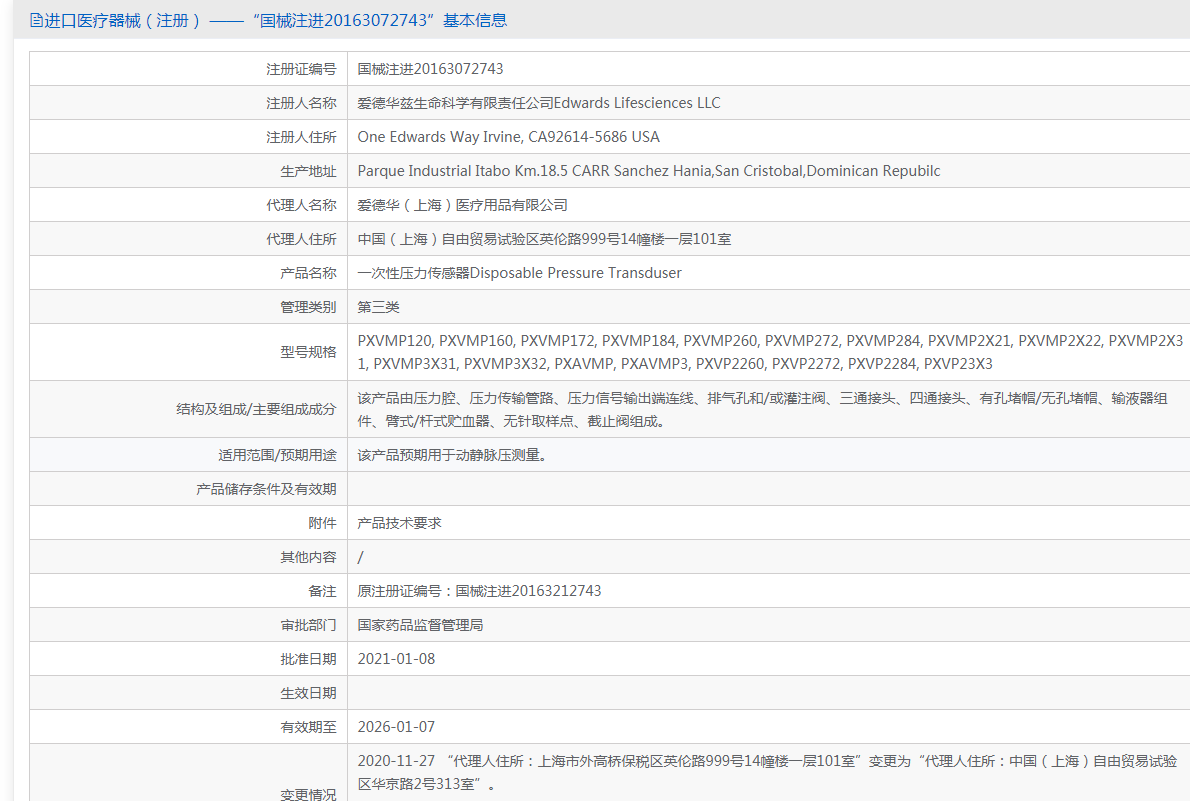Click the 该产品预期用于动静脉压测量 intended use text
The image size is (1190, 801).
453,455
